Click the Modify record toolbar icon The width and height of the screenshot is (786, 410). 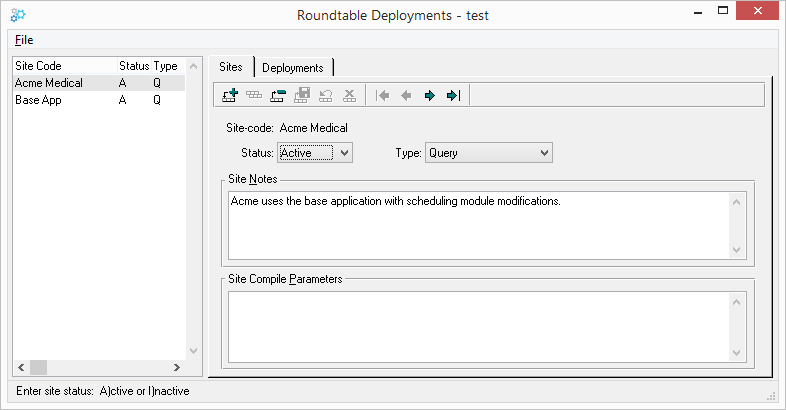[254, 95]
